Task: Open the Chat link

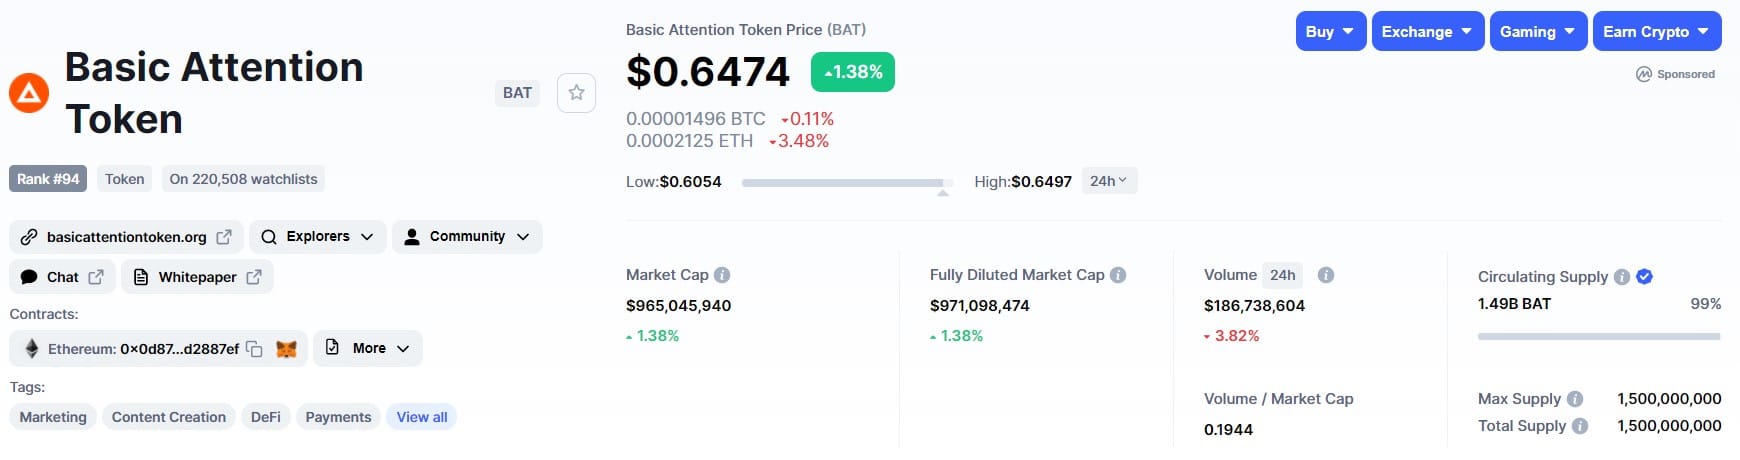Action: point(62,277)
